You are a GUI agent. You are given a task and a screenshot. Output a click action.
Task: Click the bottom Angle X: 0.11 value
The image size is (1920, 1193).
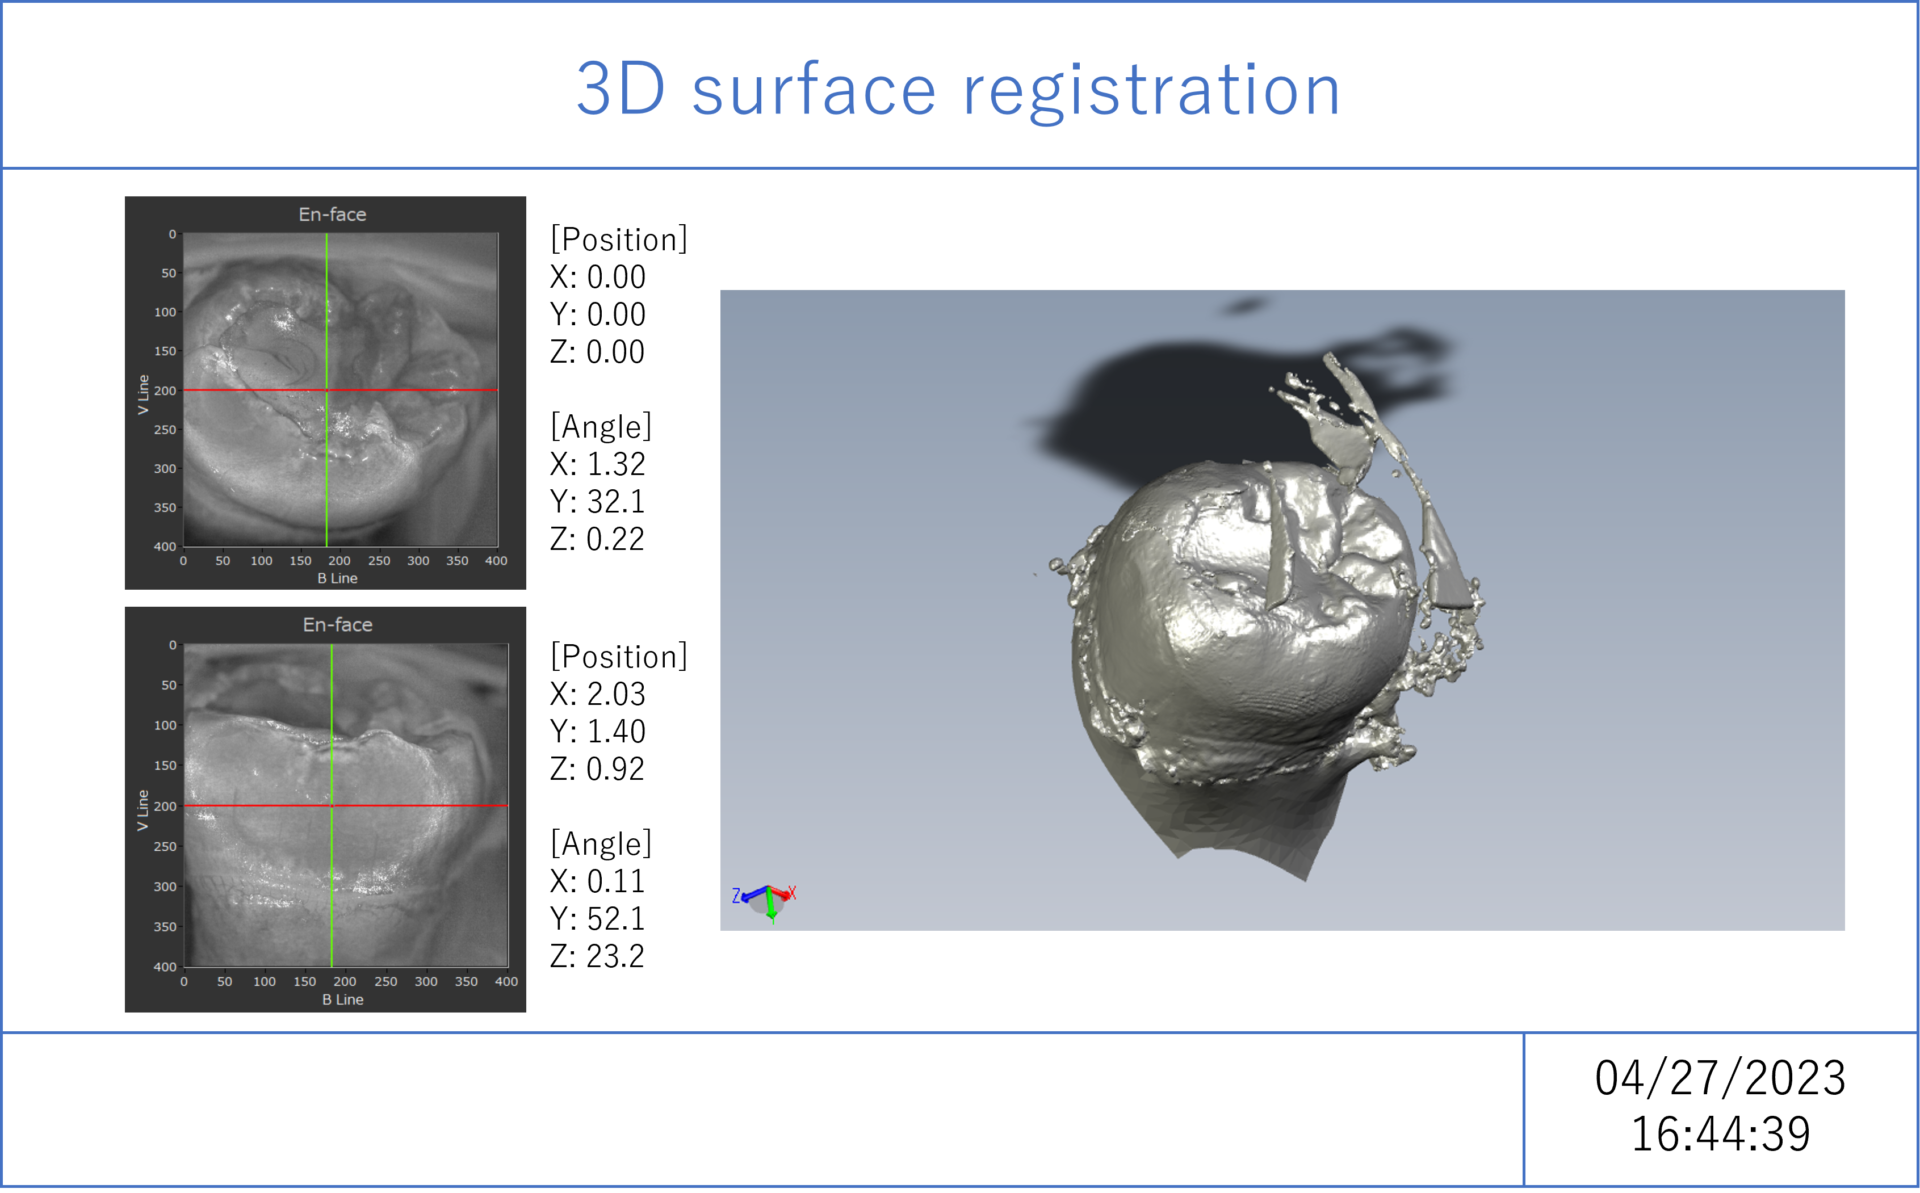597,881
